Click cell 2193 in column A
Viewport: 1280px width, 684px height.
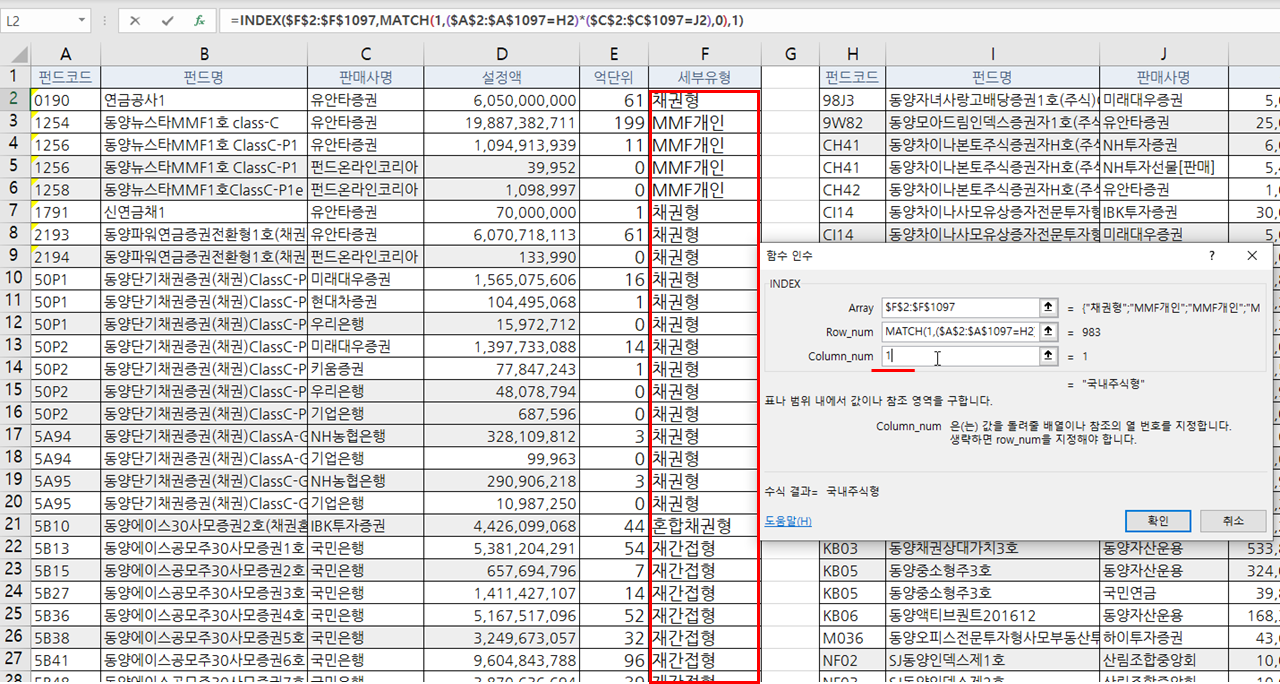(65, 234)
